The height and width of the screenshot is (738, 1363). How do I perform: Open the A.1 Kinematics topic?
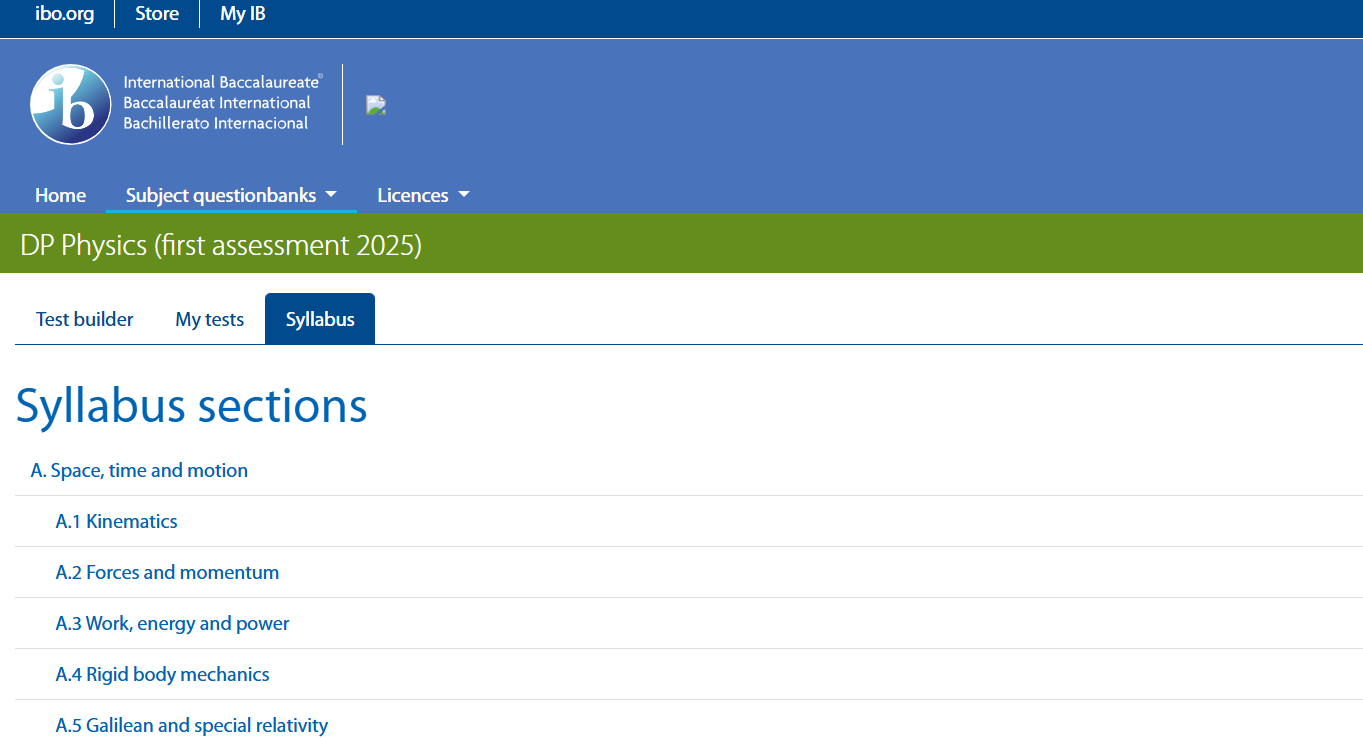pos(117,521)
